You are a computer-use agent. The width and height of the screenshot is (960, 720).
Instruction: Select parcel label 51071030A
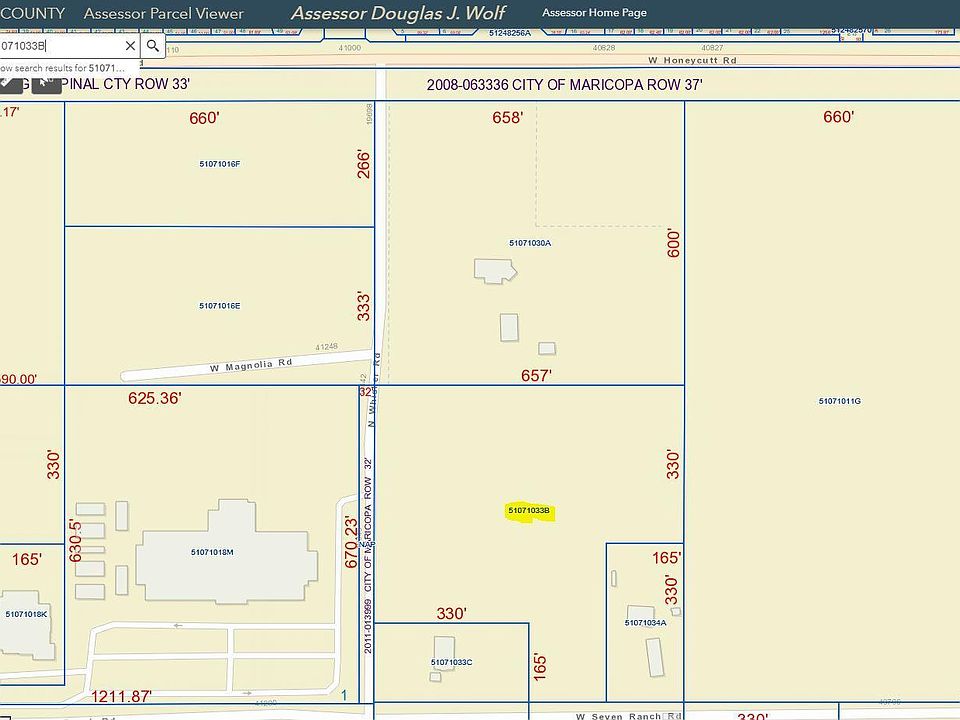click(530, 243)
